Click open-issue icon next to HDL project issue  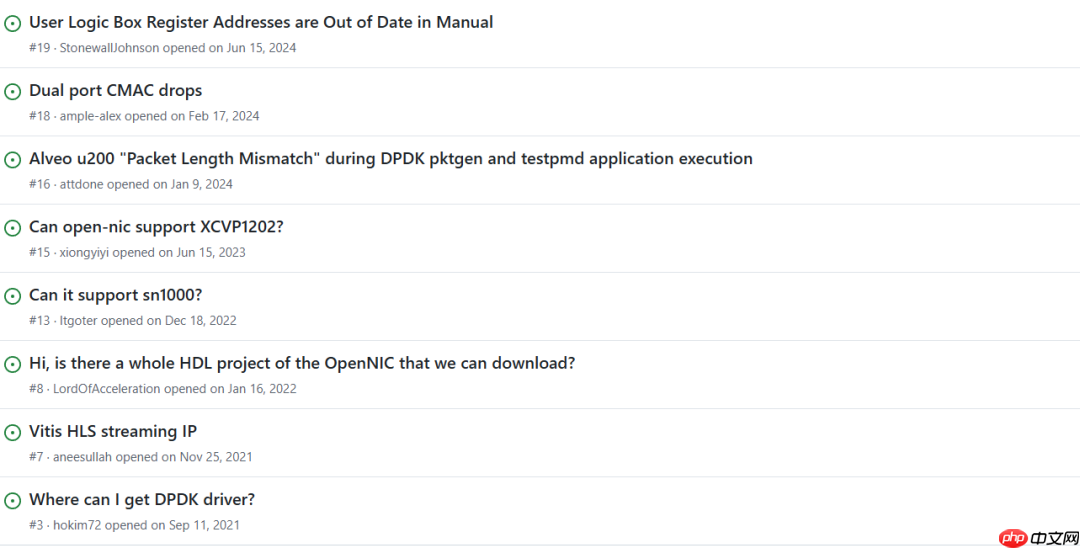(13, 364)
